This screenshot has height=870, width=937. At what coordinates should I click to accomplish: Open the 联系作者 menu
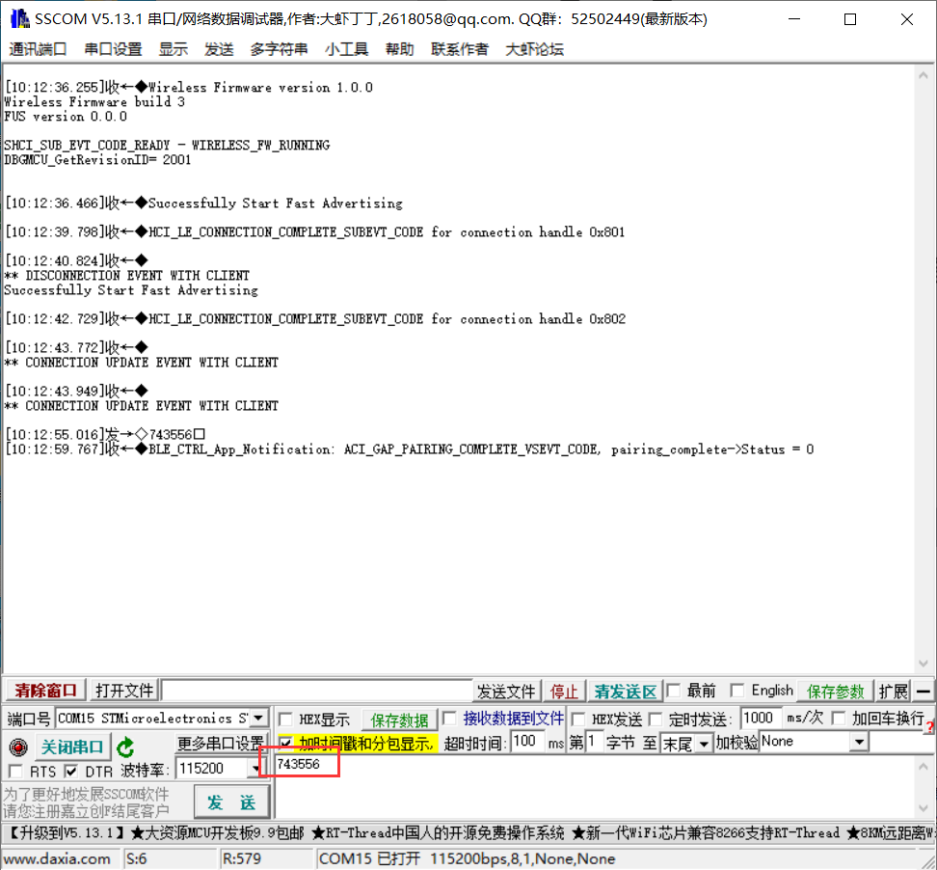(x=459, y=49)
